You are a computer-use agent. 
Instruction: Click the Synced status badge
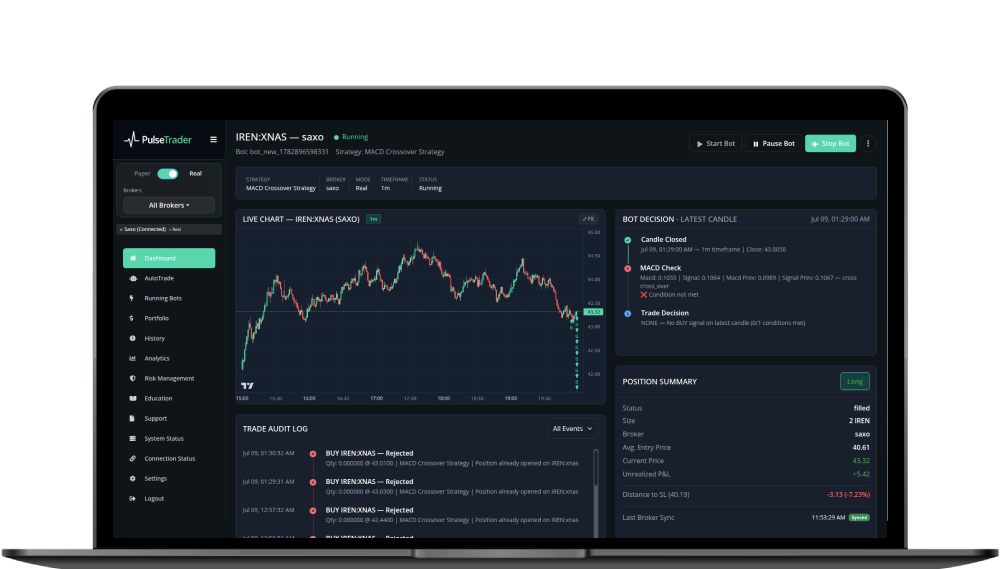pos(859,517)
